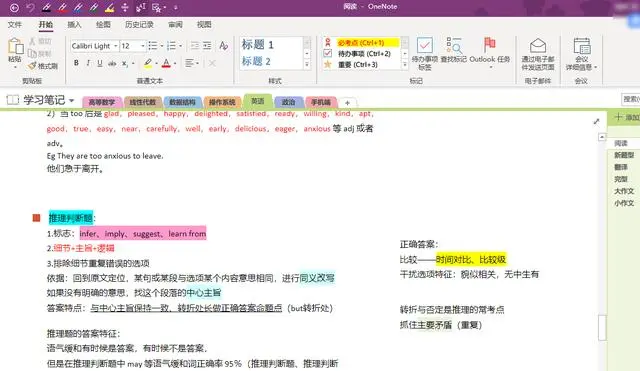
Task: Switch to the 绘图 ribbon tab
Action: point(103,24)
